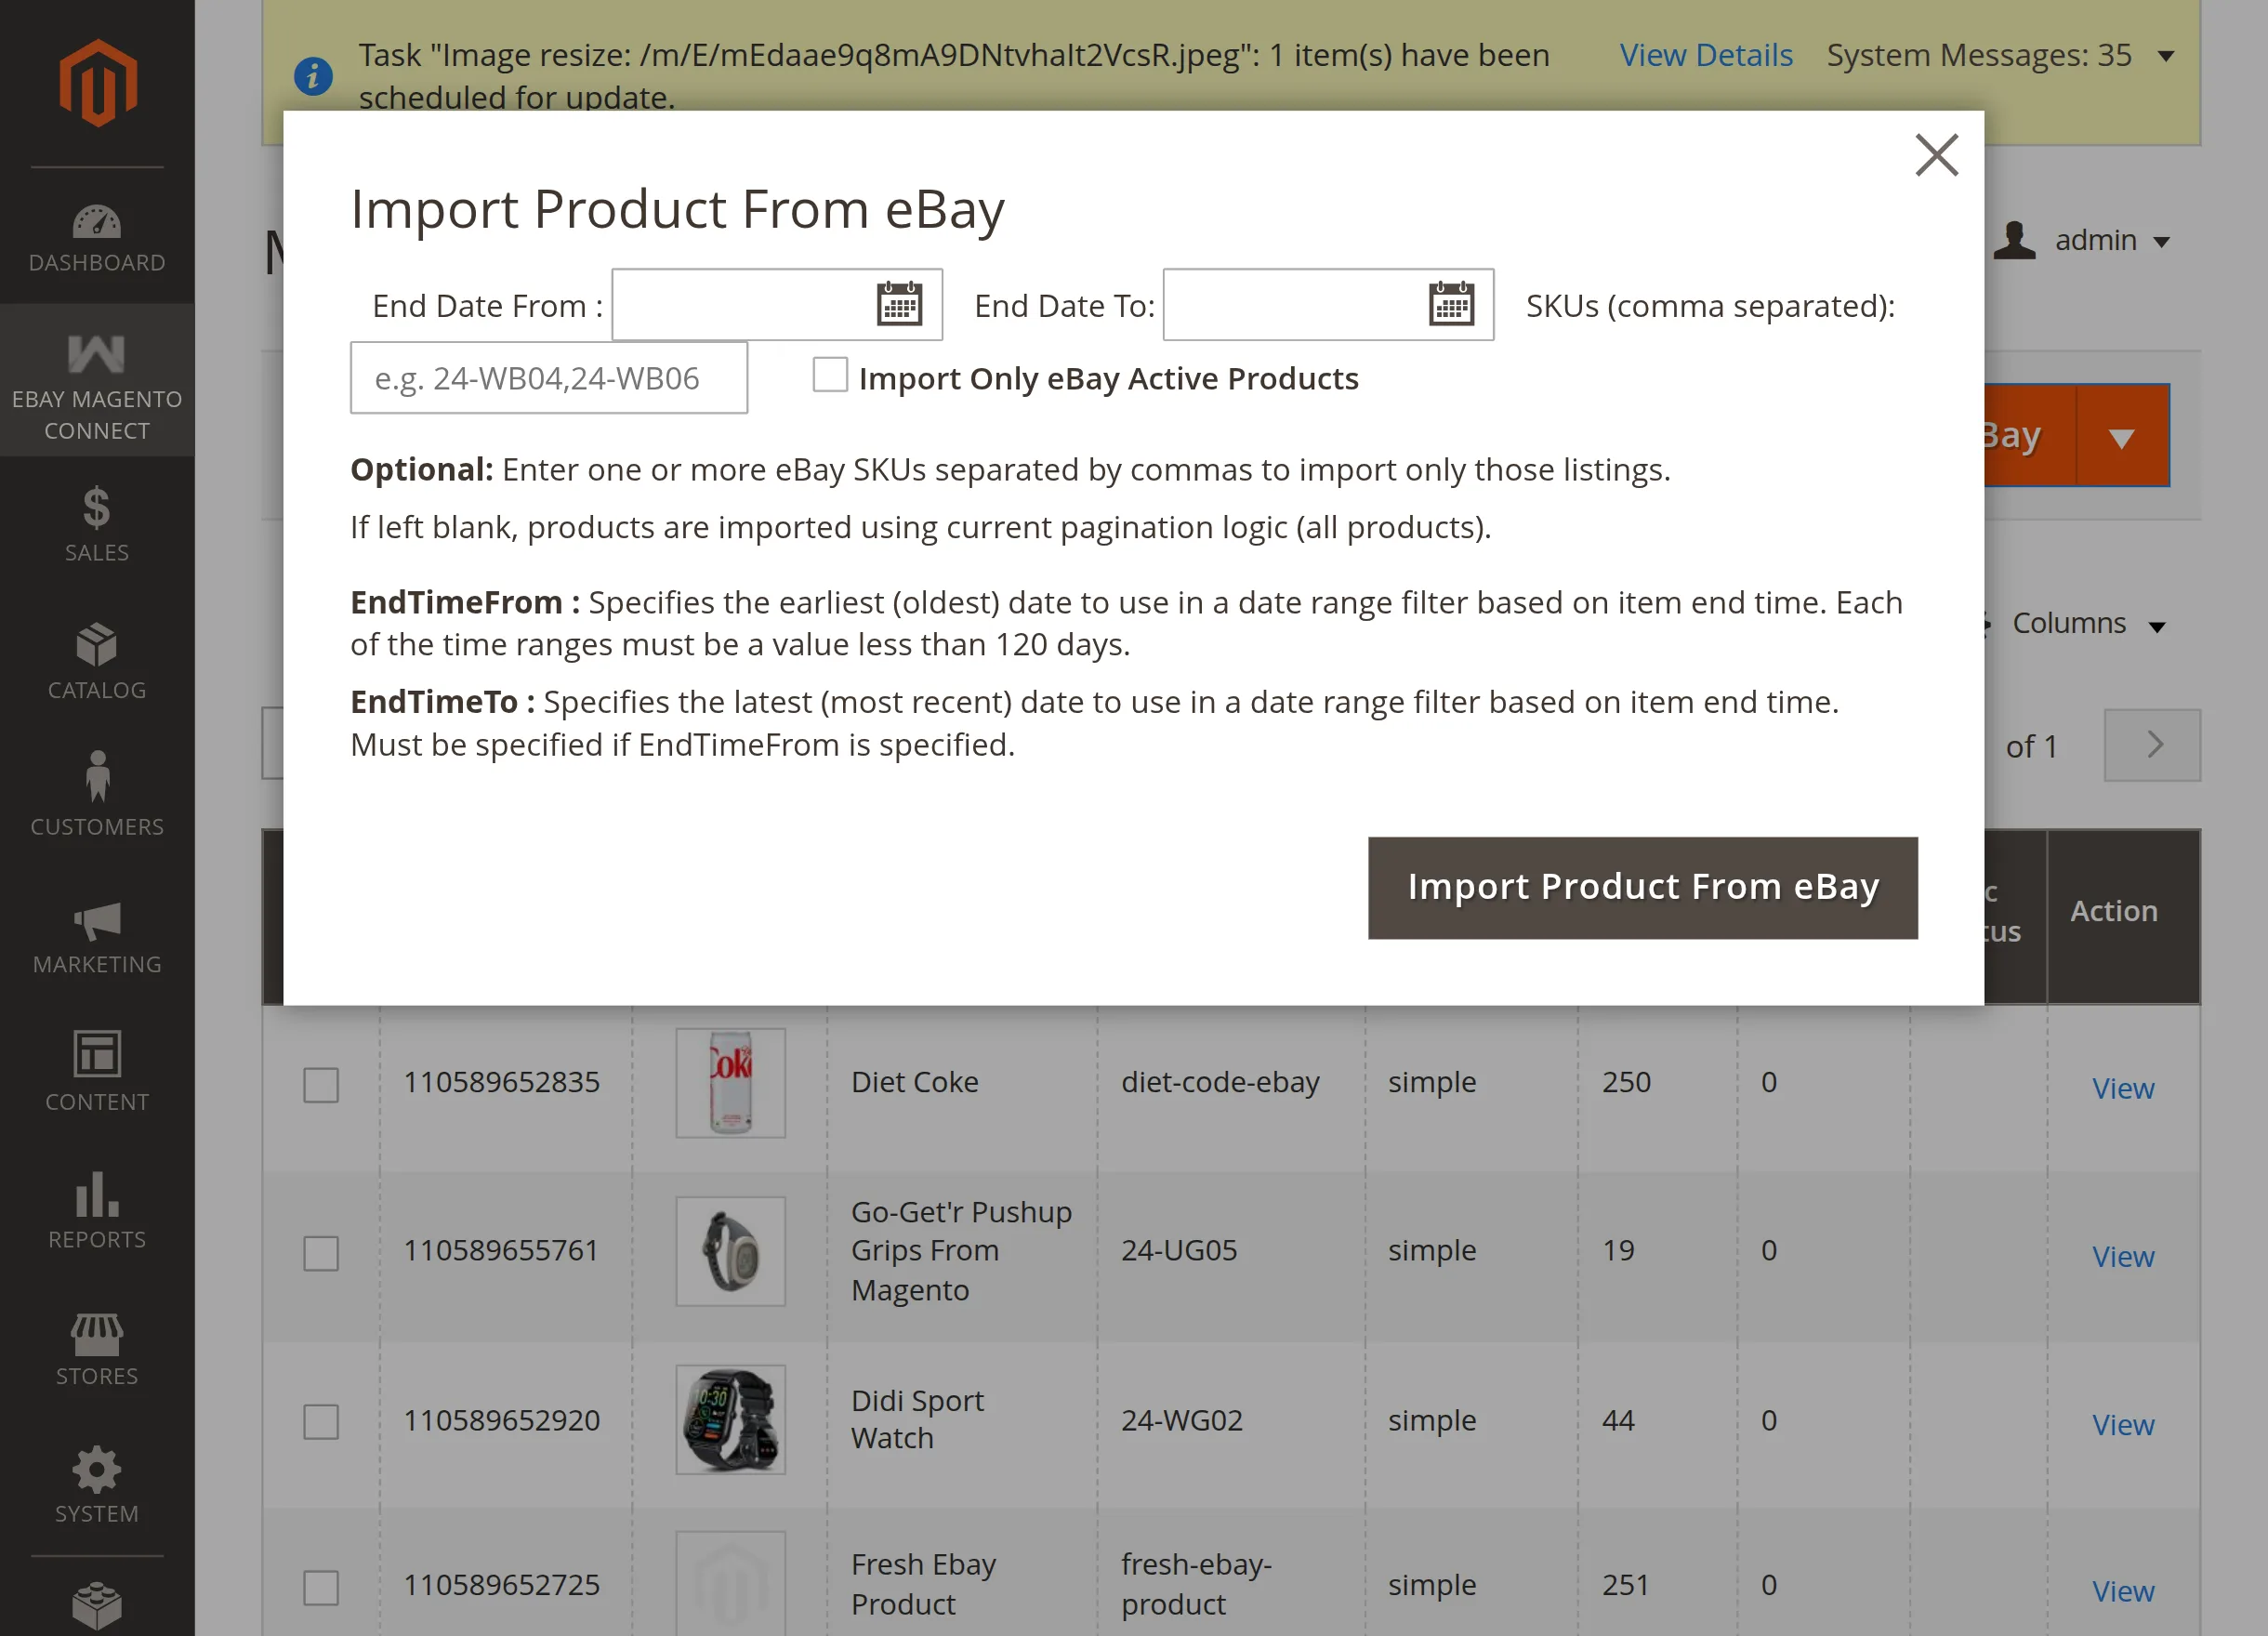Focus the SKUs comma separated input field

(x=549, y=377)
